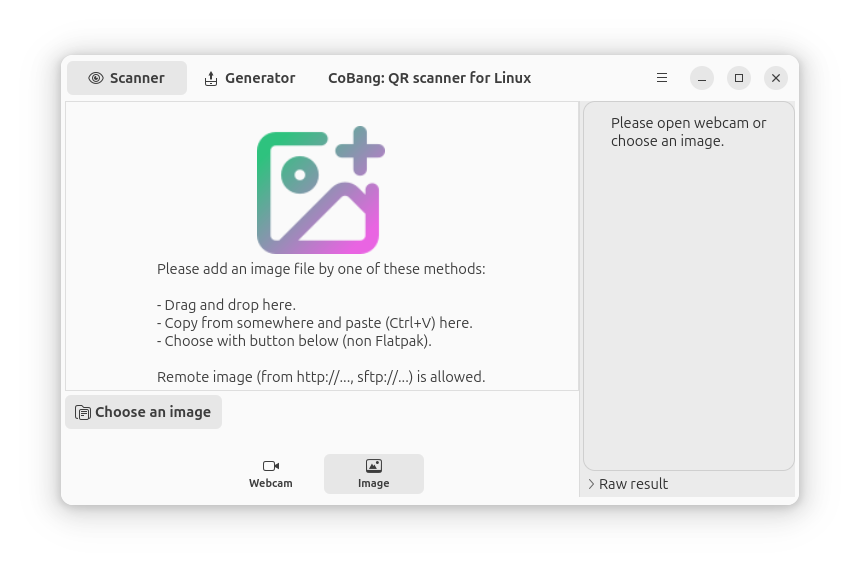
Task: Select the Image source toggle
Action: coord(374,474)
